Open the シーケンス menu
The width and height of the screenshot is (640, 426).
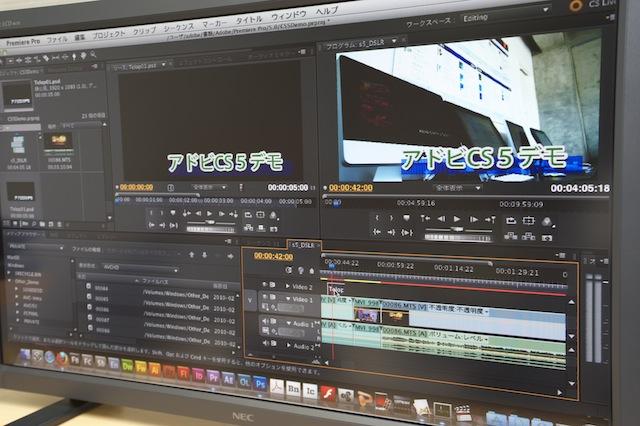(179, 27)
